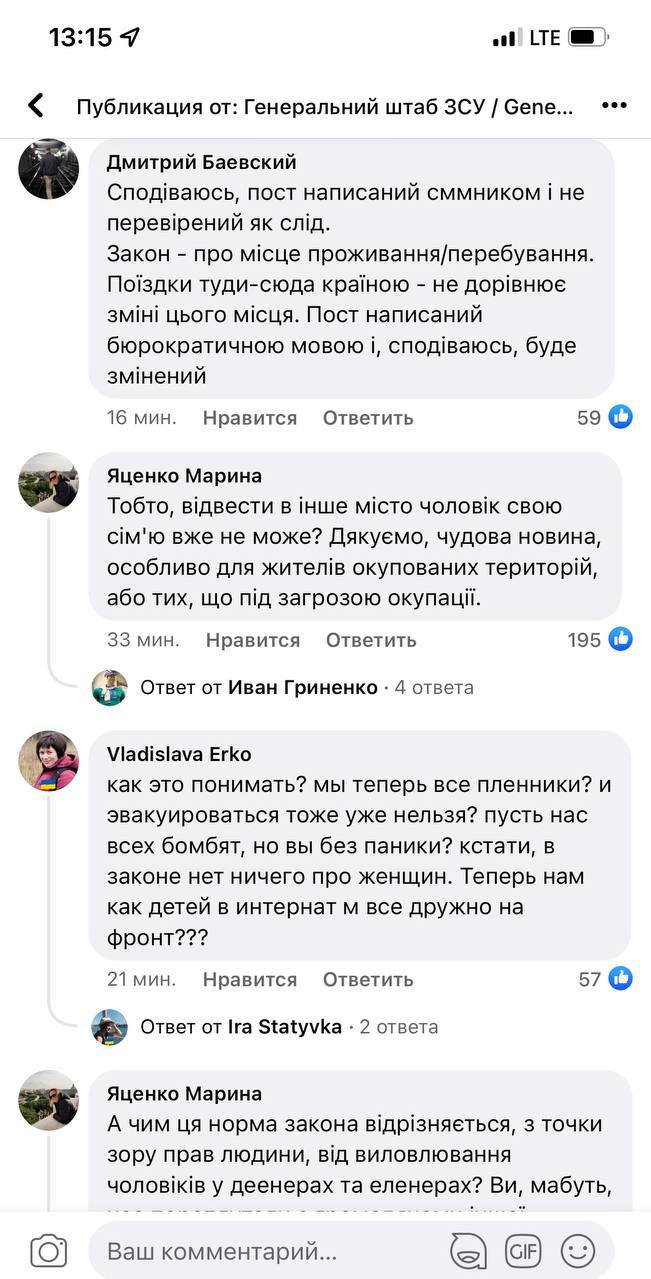Expand replies from Ira Statyvka, 2 ответа

pos(288,1027)
